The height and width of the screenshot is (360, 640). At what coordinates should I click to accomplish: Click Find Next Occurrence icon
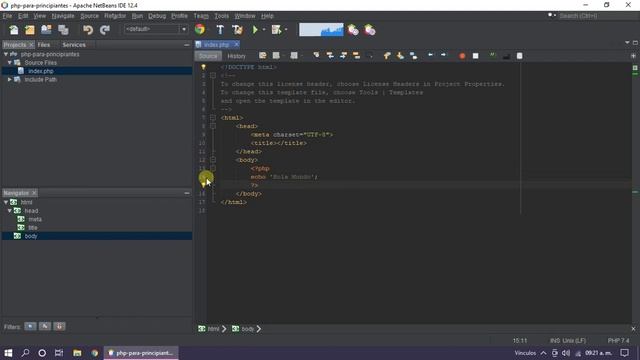[343, 56]
